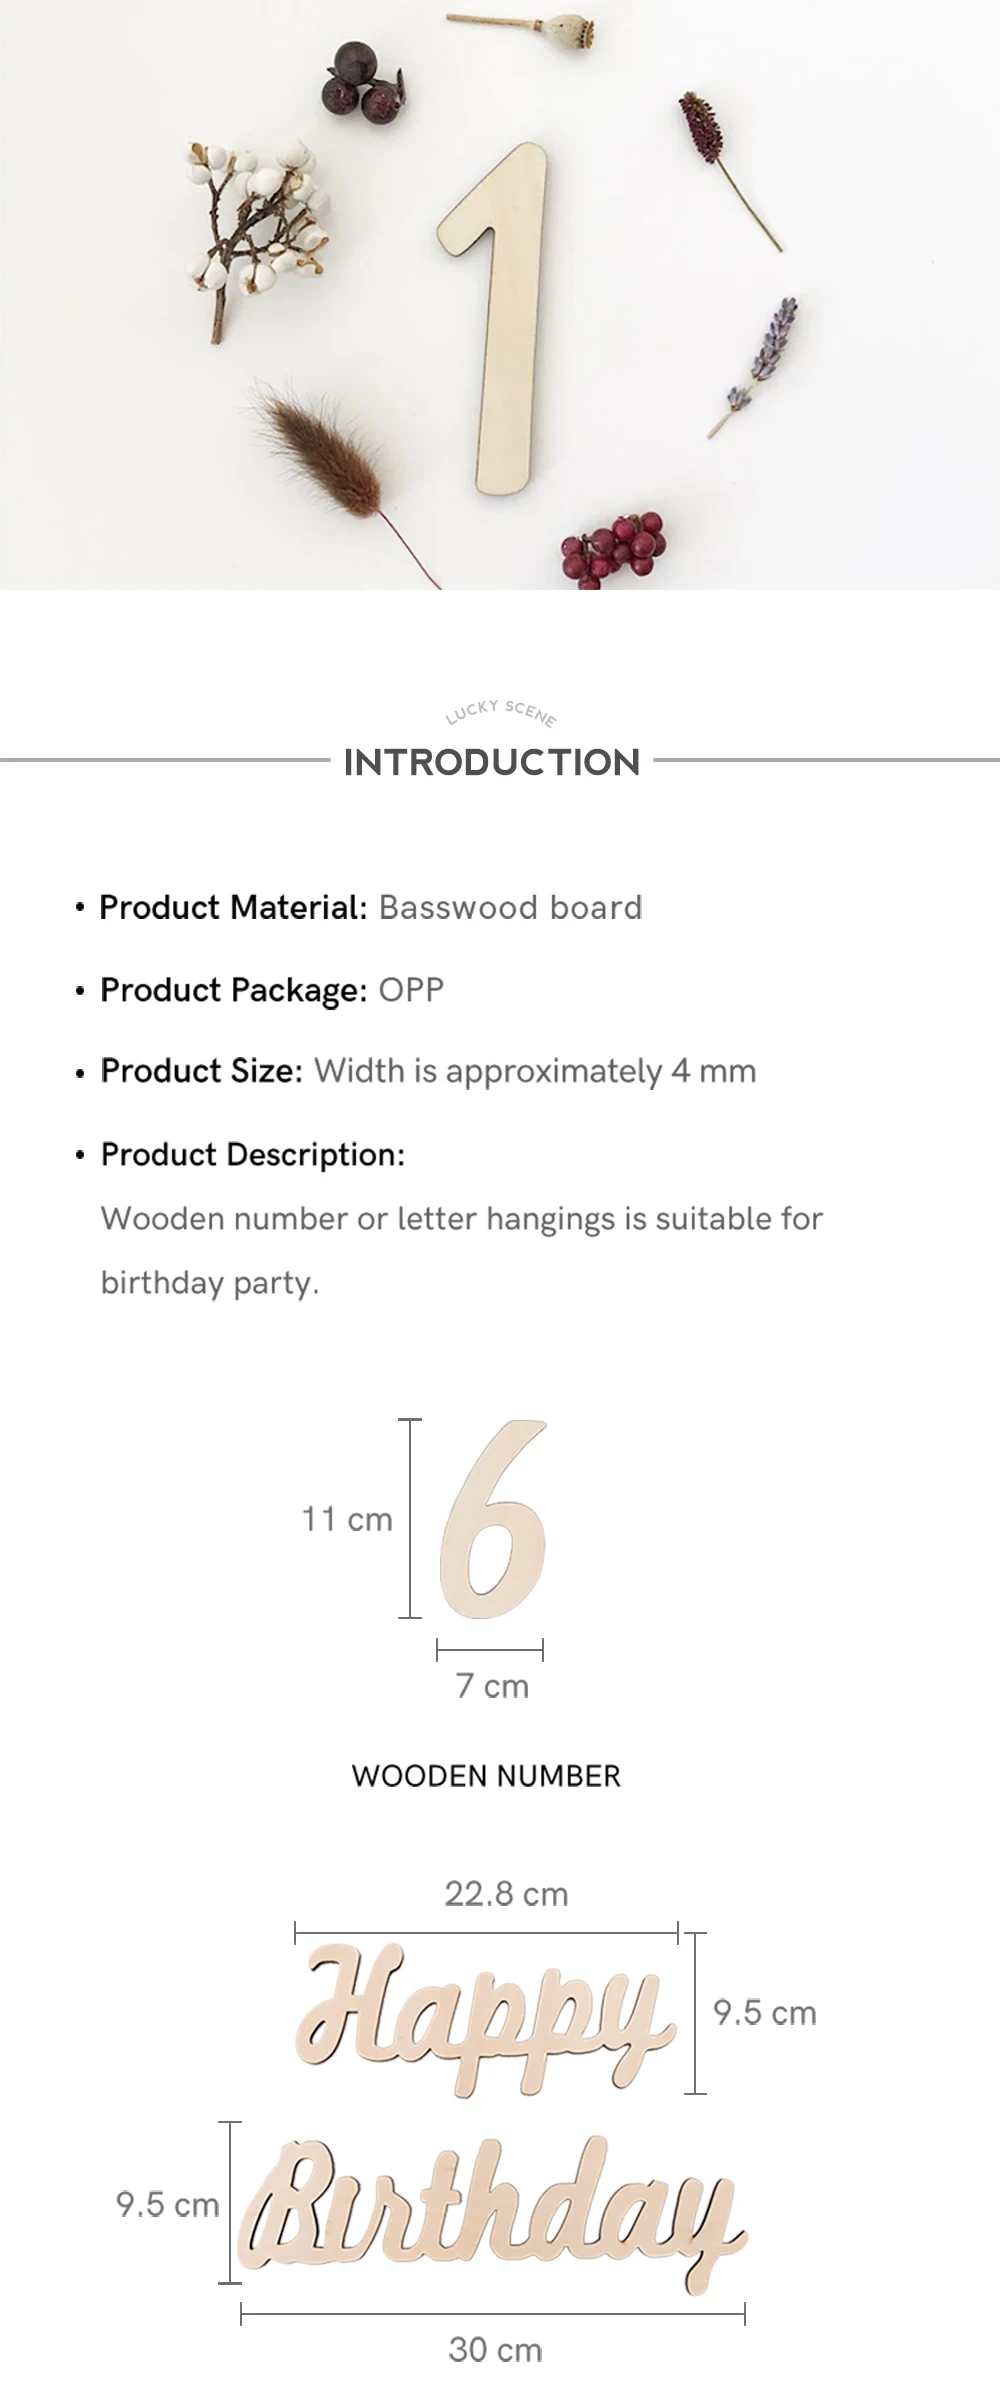The width and height of the screenshot is (1000, 2400).
Task: Click the 7 cm width label
Action: point(492,1686)
